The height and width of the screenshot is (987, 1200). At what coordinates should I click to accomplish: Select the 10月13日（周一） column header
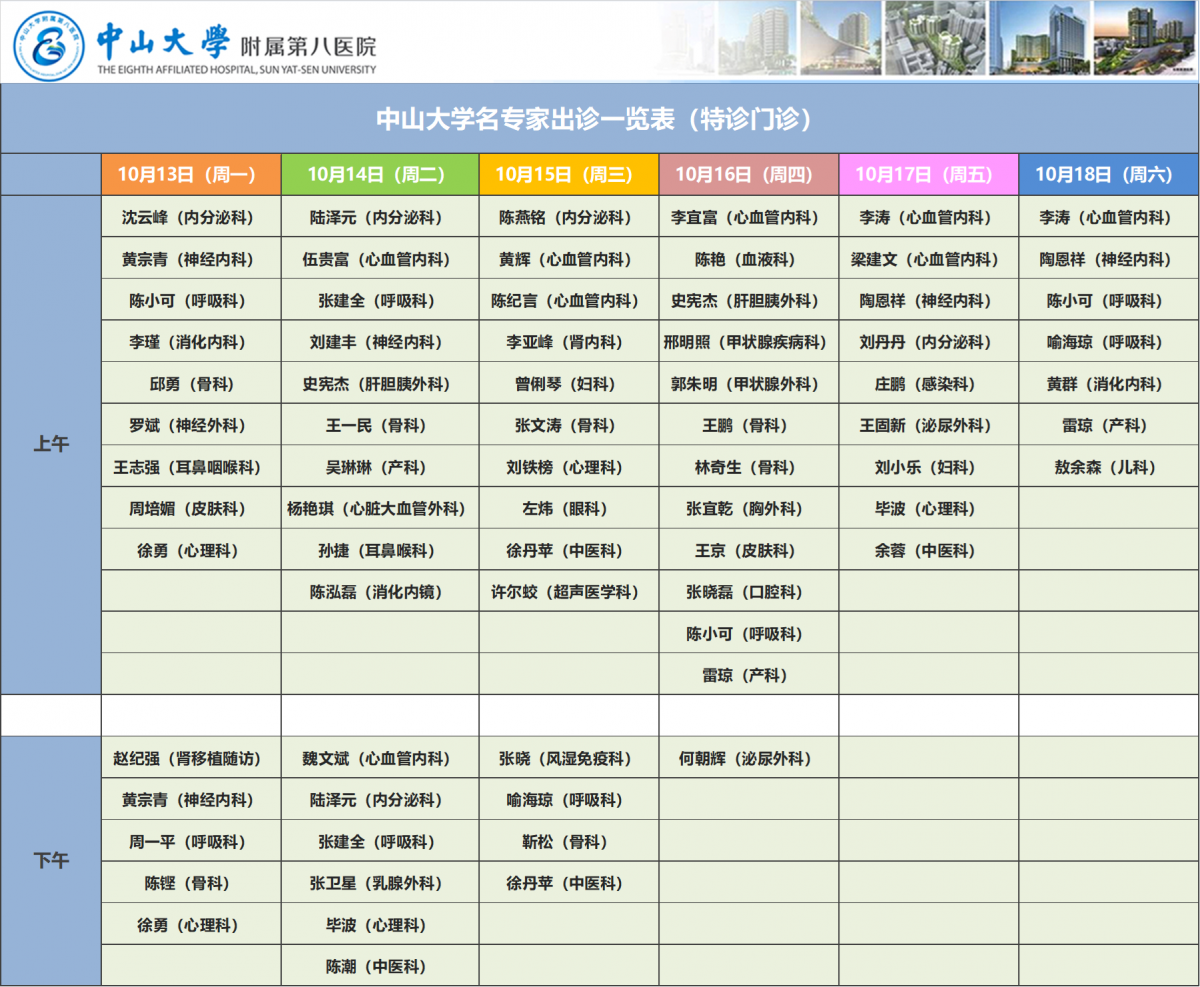[191, 175]
